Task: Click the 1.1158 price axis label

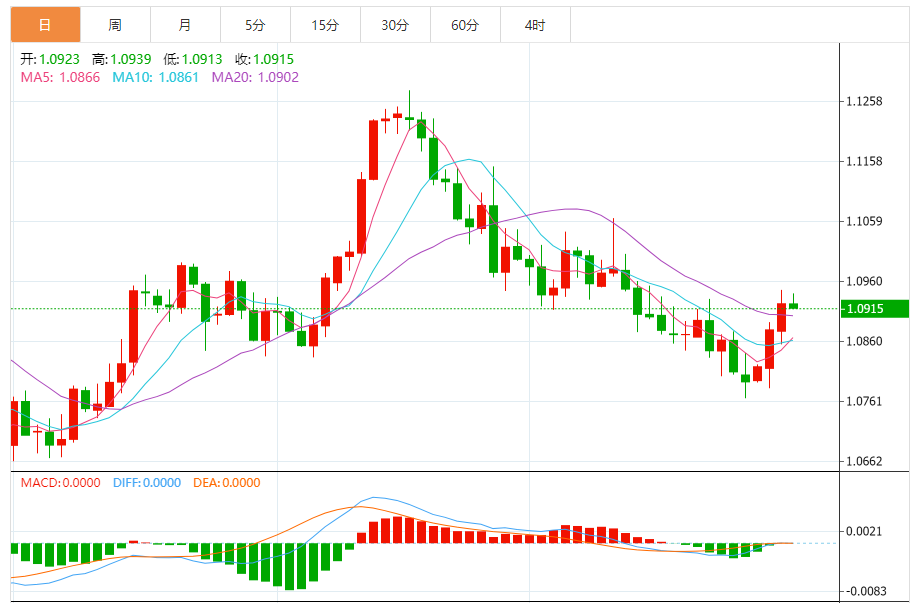Action: [x=864, y=161]
